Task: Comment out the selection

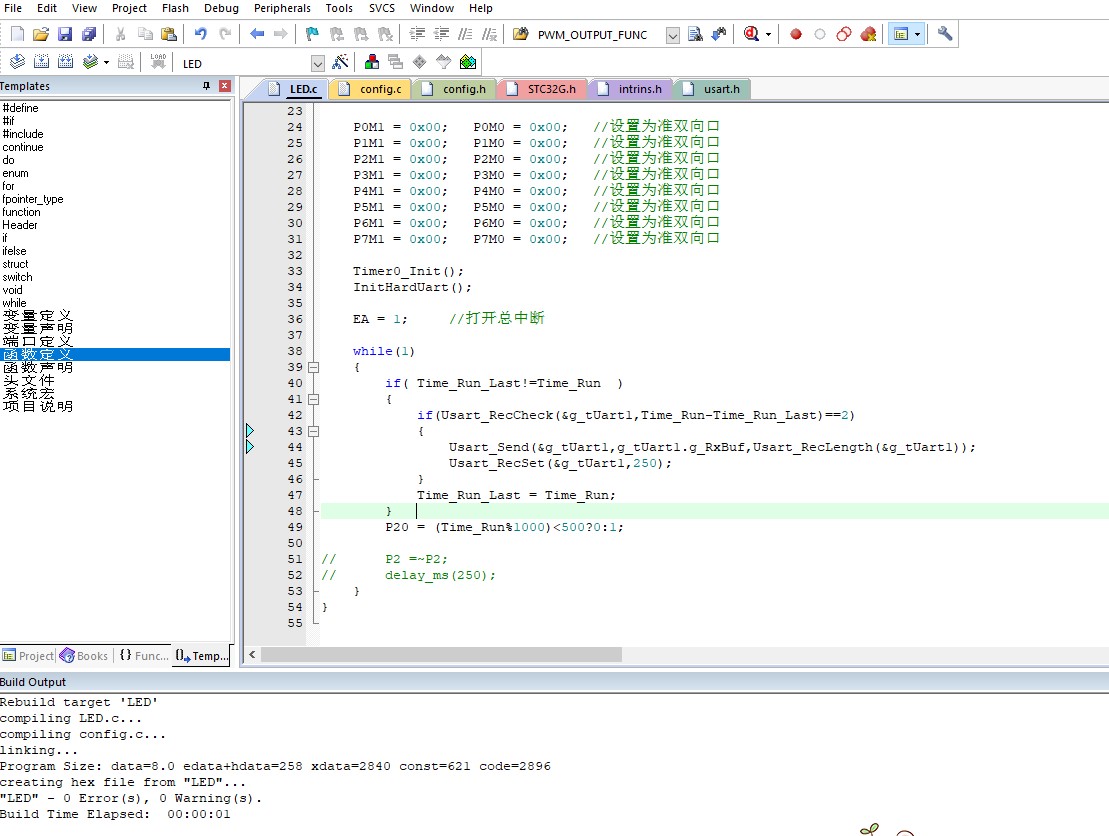Action: (x=465, y=34)
